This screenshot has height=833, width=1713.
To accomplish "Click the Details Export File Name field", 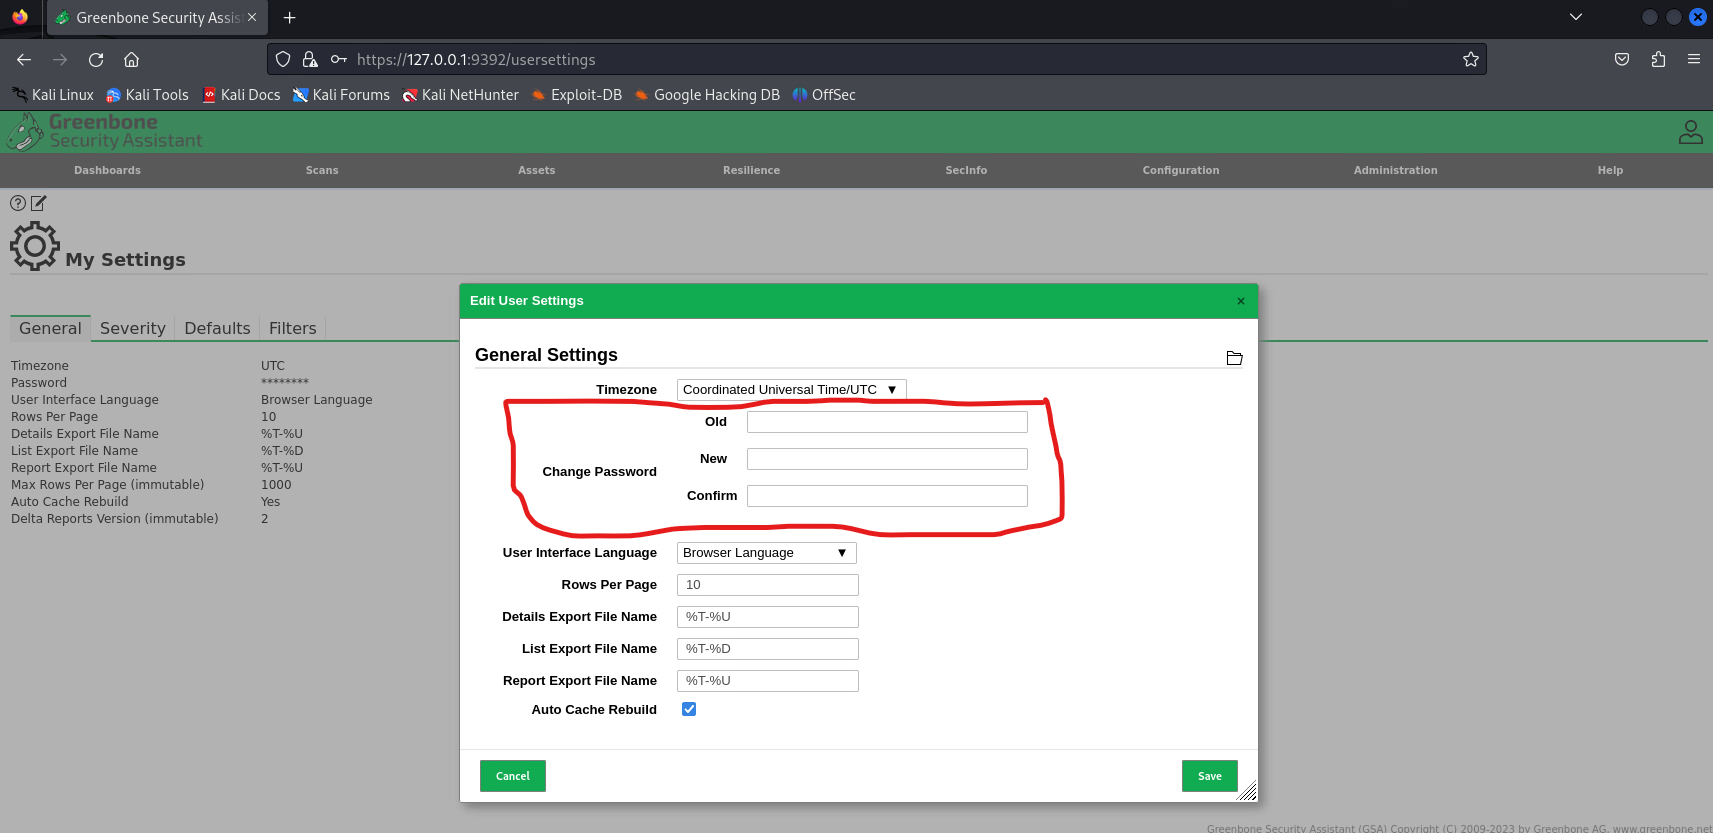I will click(x=768, y=617).
